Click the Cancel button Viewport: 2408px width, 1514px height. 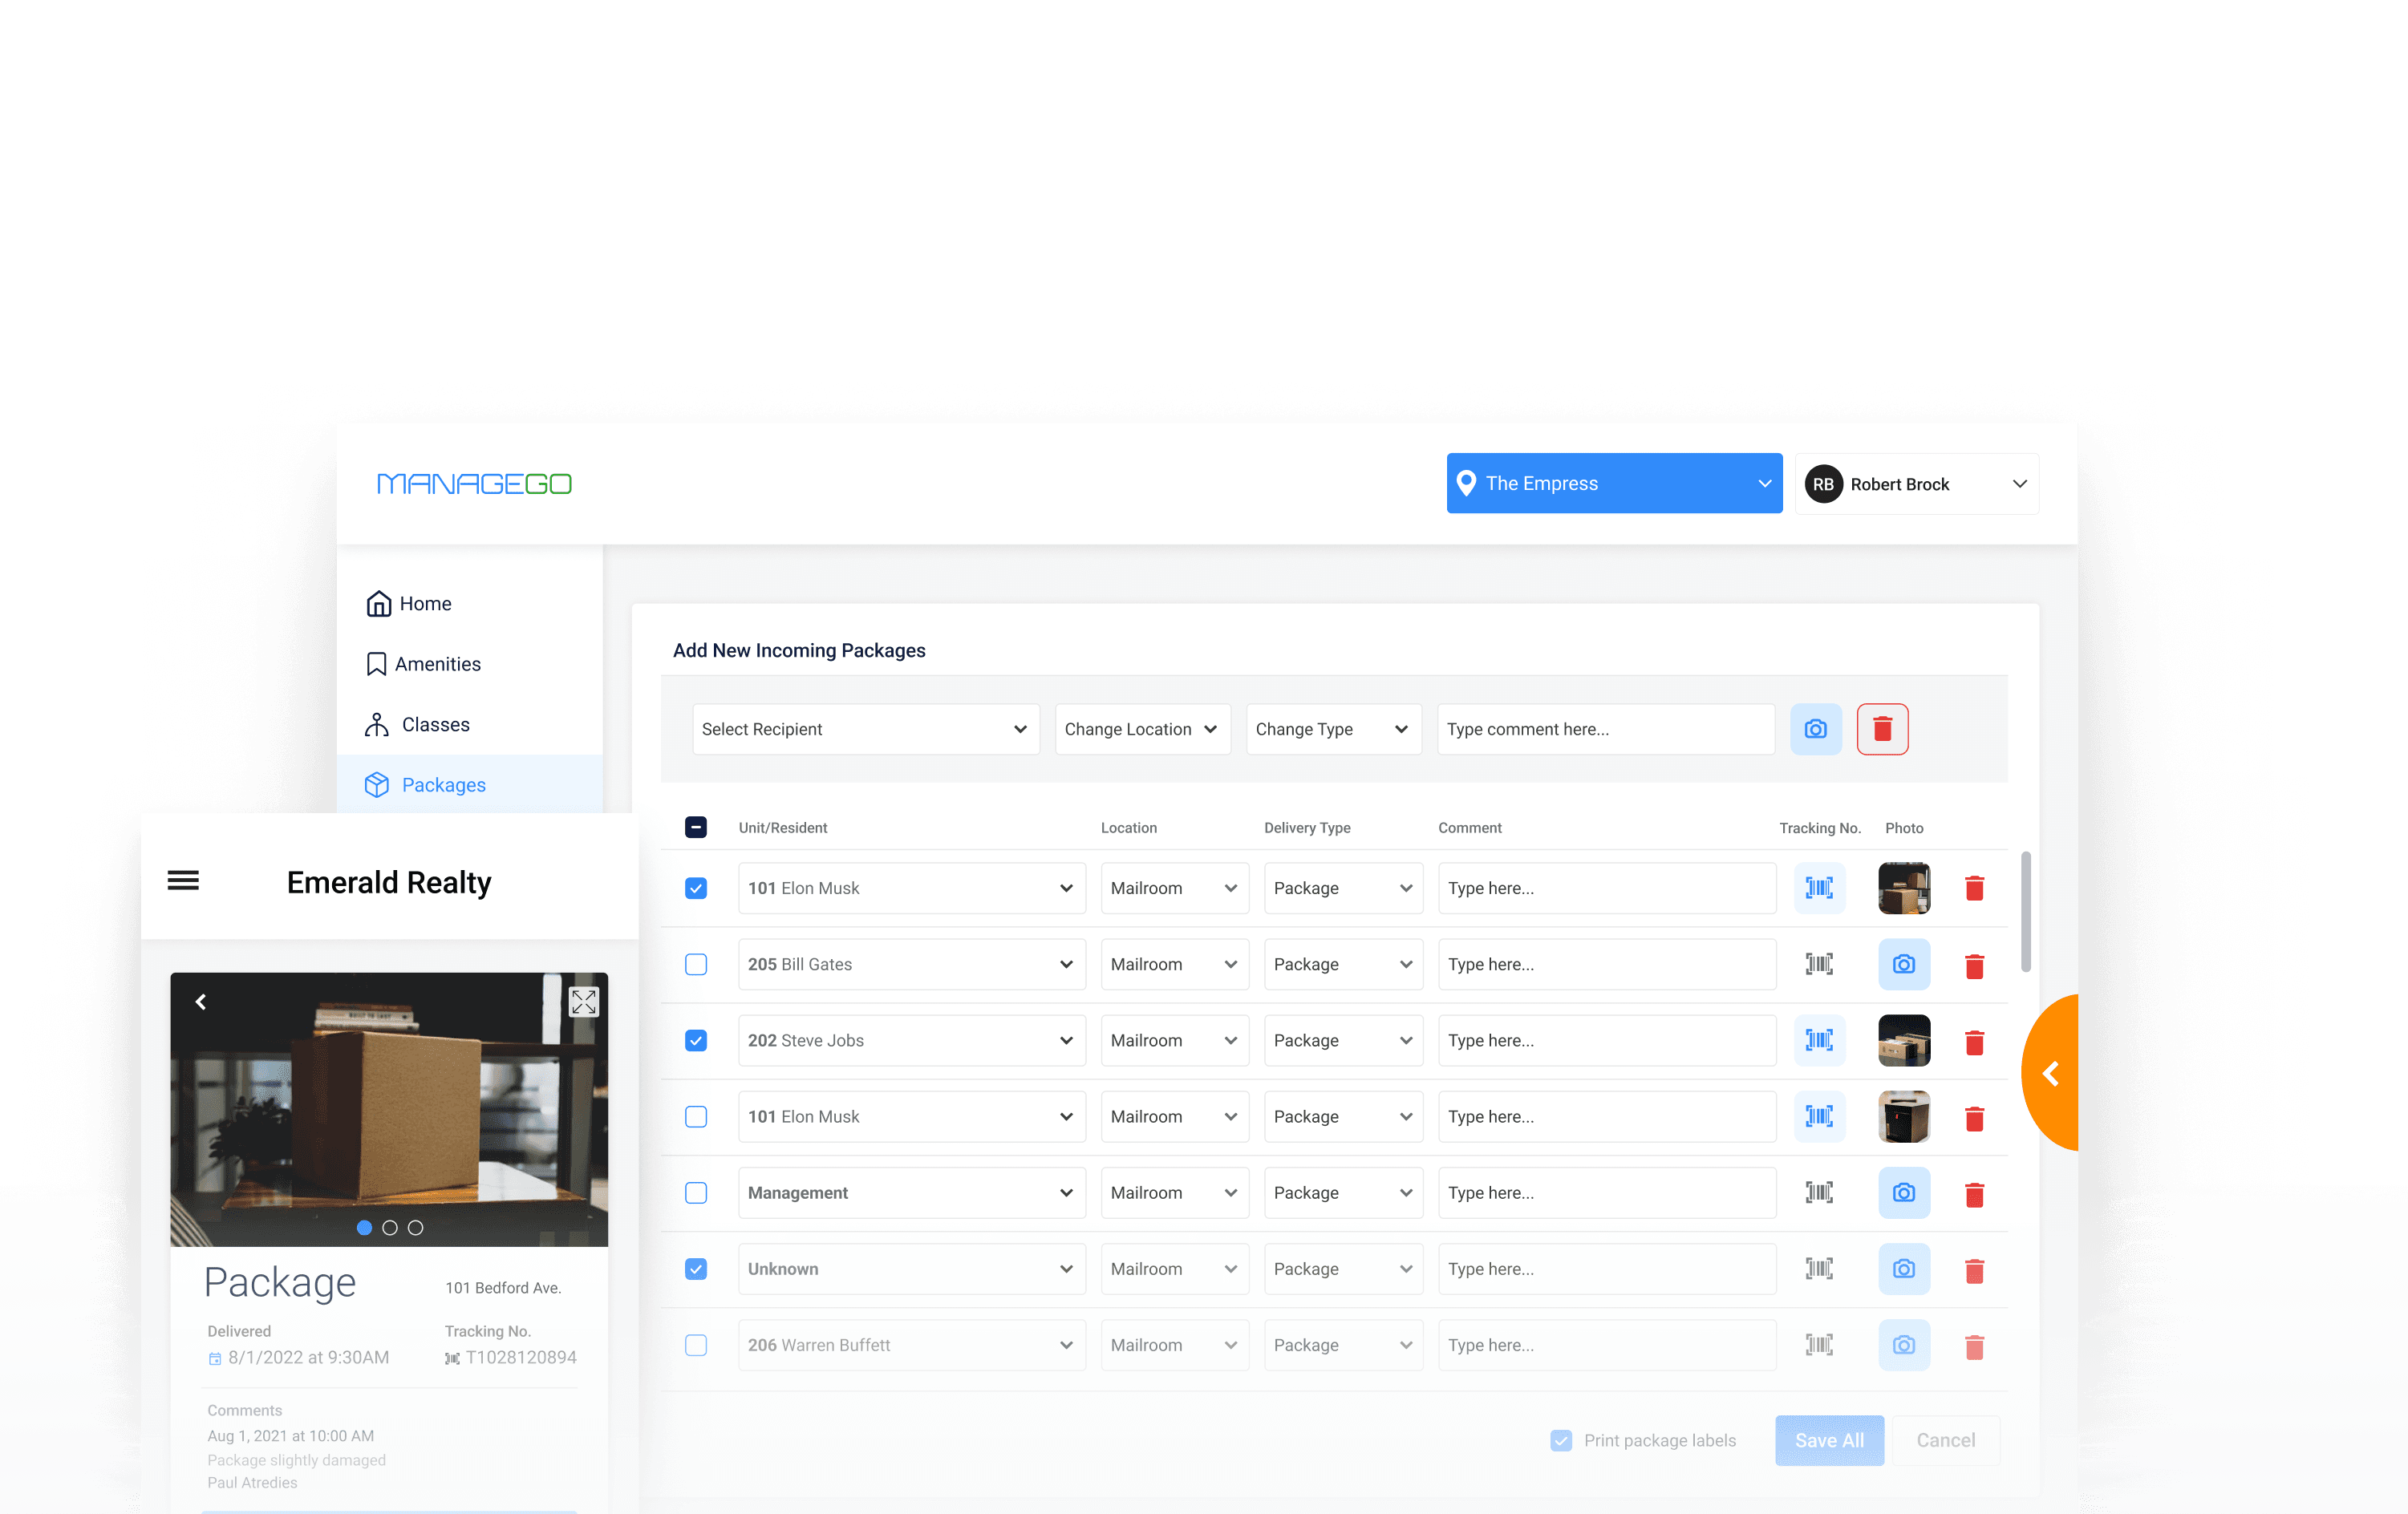pyautogui.click(x=1945, y=1440)
